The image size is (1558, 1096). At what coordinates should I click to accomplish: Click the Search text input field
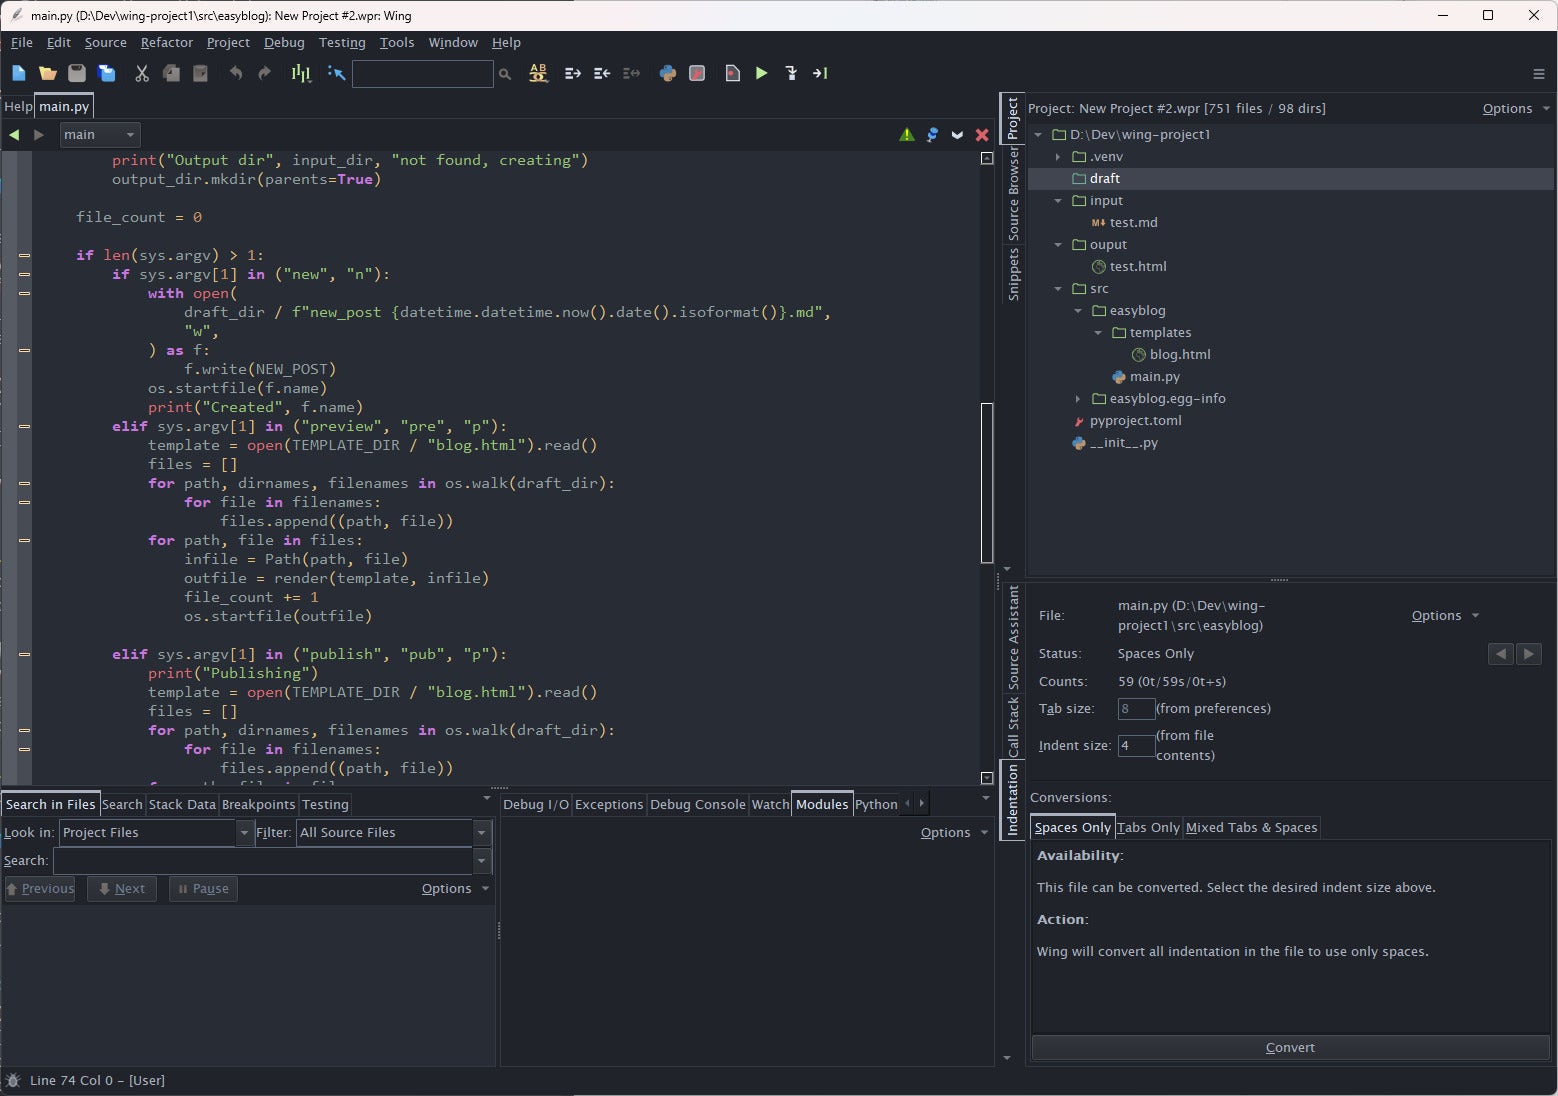tap(263, 861)
